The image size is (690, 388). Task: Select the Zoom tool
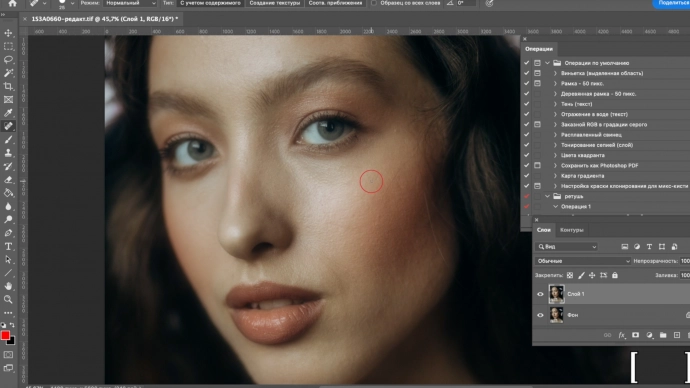point(8,300)
